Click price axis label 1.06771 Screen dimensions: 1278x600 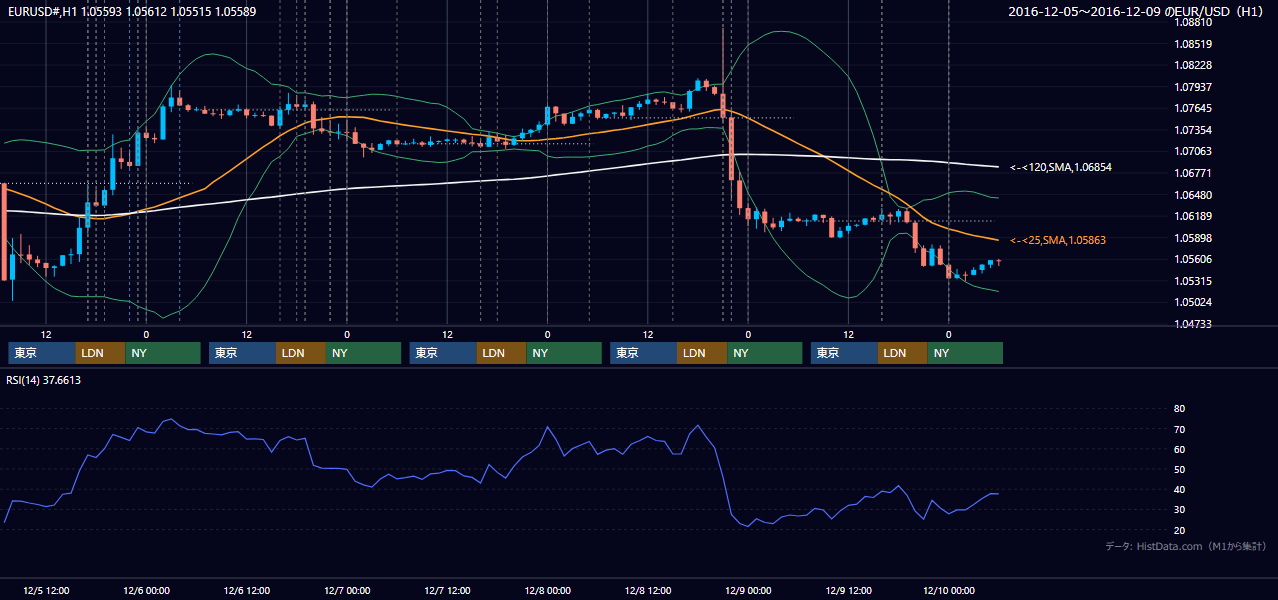(x=1193, y=173)
